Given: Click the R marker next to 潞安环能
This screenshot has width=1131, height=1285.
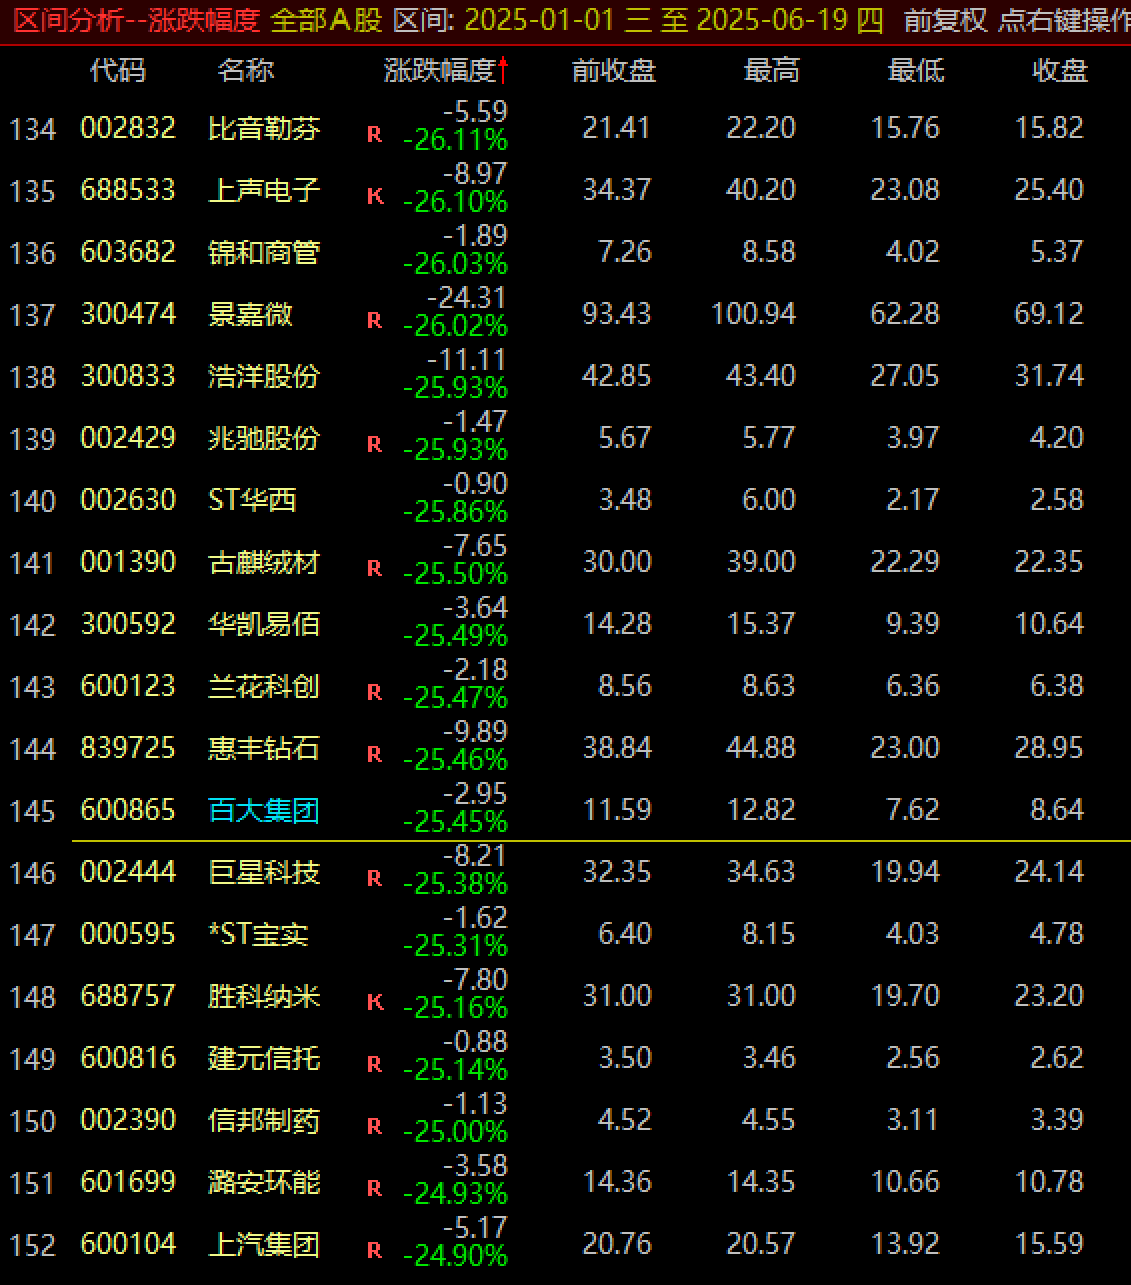Looking at the screenshot, I should 375,1188.
